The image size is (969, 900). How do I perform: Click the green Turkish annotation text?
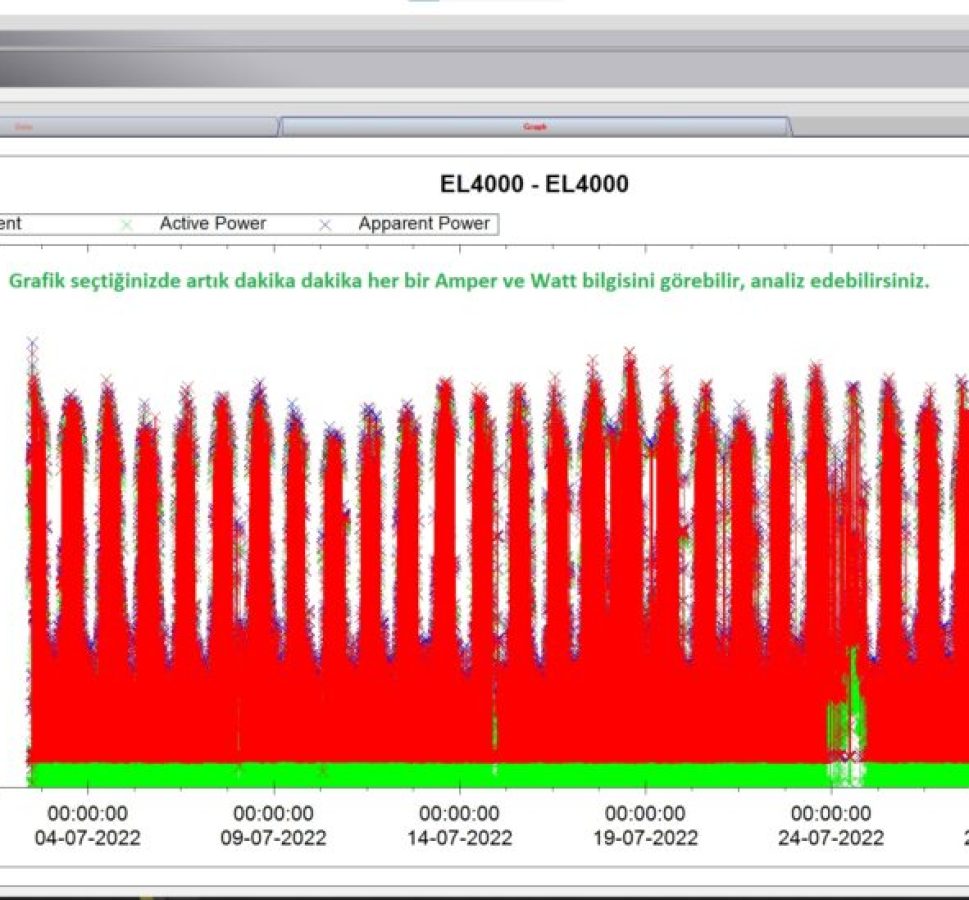[468, 281]
